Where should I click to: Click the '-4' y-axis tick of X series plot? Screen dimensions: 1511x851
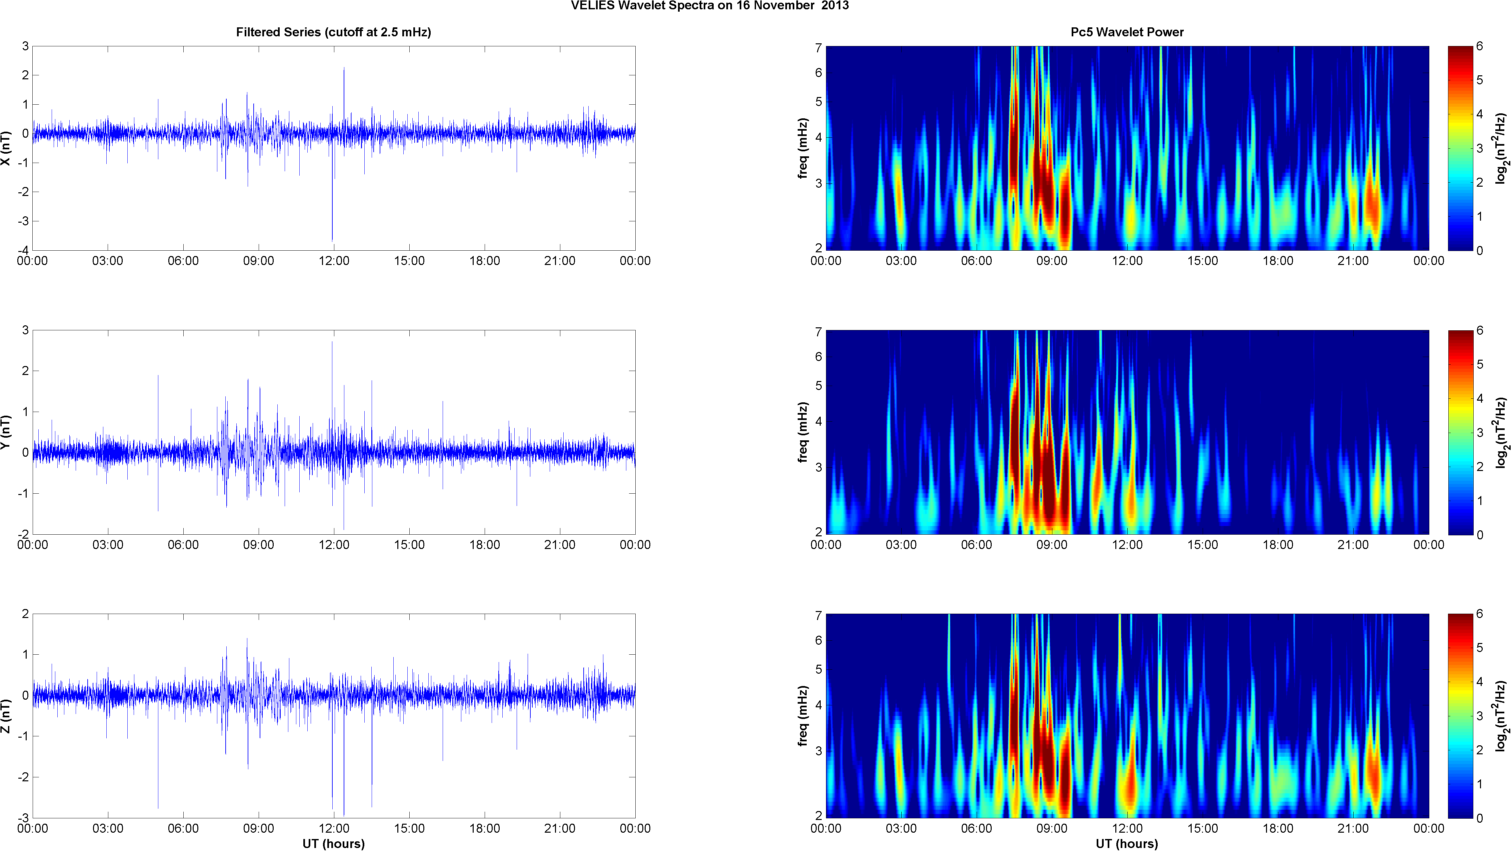(x=23, y=250)
